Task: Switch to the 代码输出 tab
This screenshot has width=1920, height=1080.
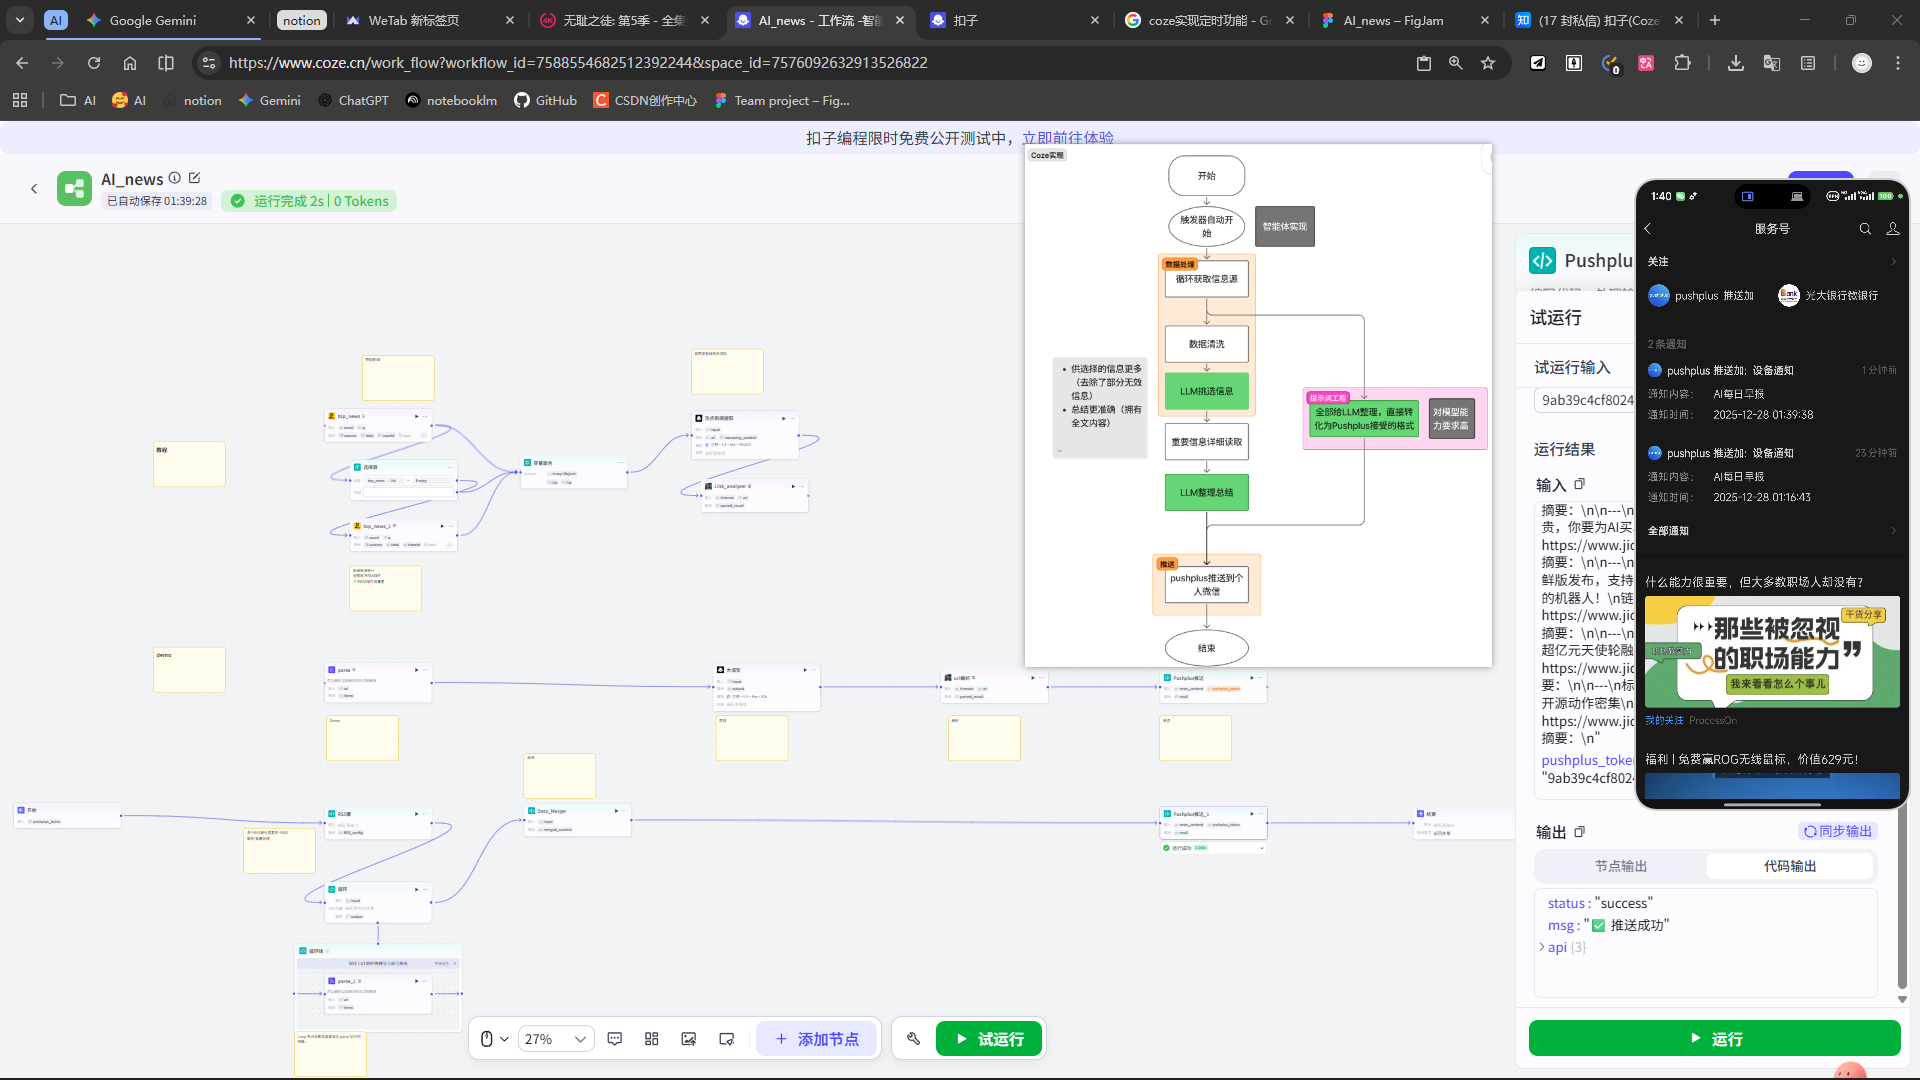Action: click(1790, 866)
